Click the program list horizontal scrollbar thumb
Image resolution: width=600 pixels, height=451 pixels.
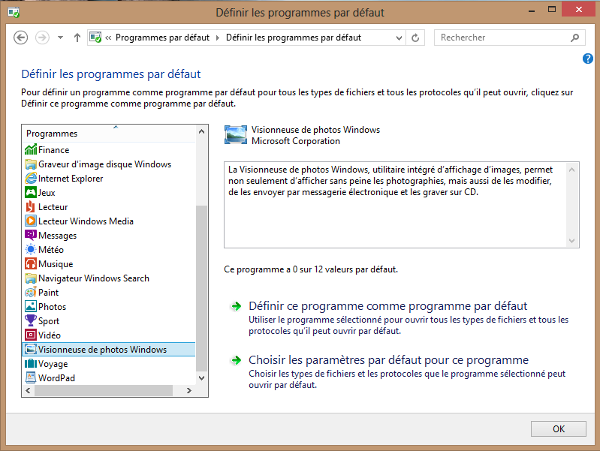point(104,390)
